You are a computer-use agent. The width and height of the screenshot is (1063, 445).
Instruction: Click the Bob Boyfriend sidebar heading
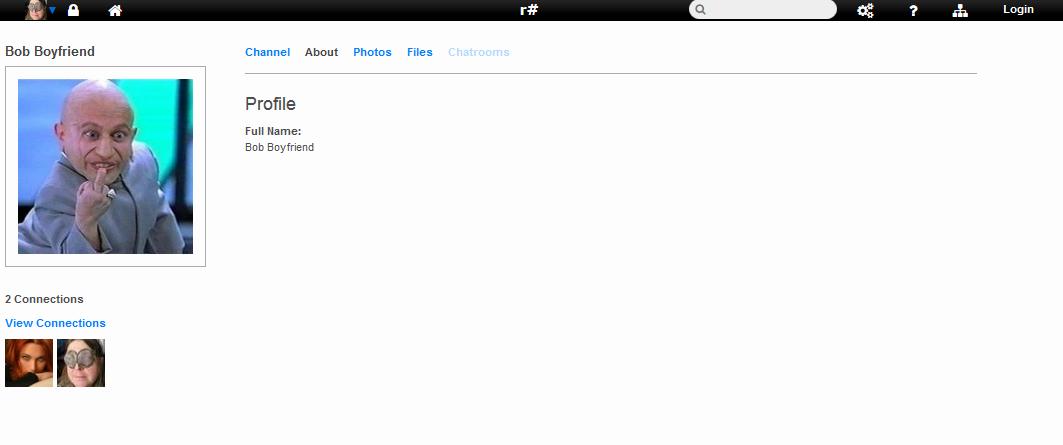[x=49, y=52]
